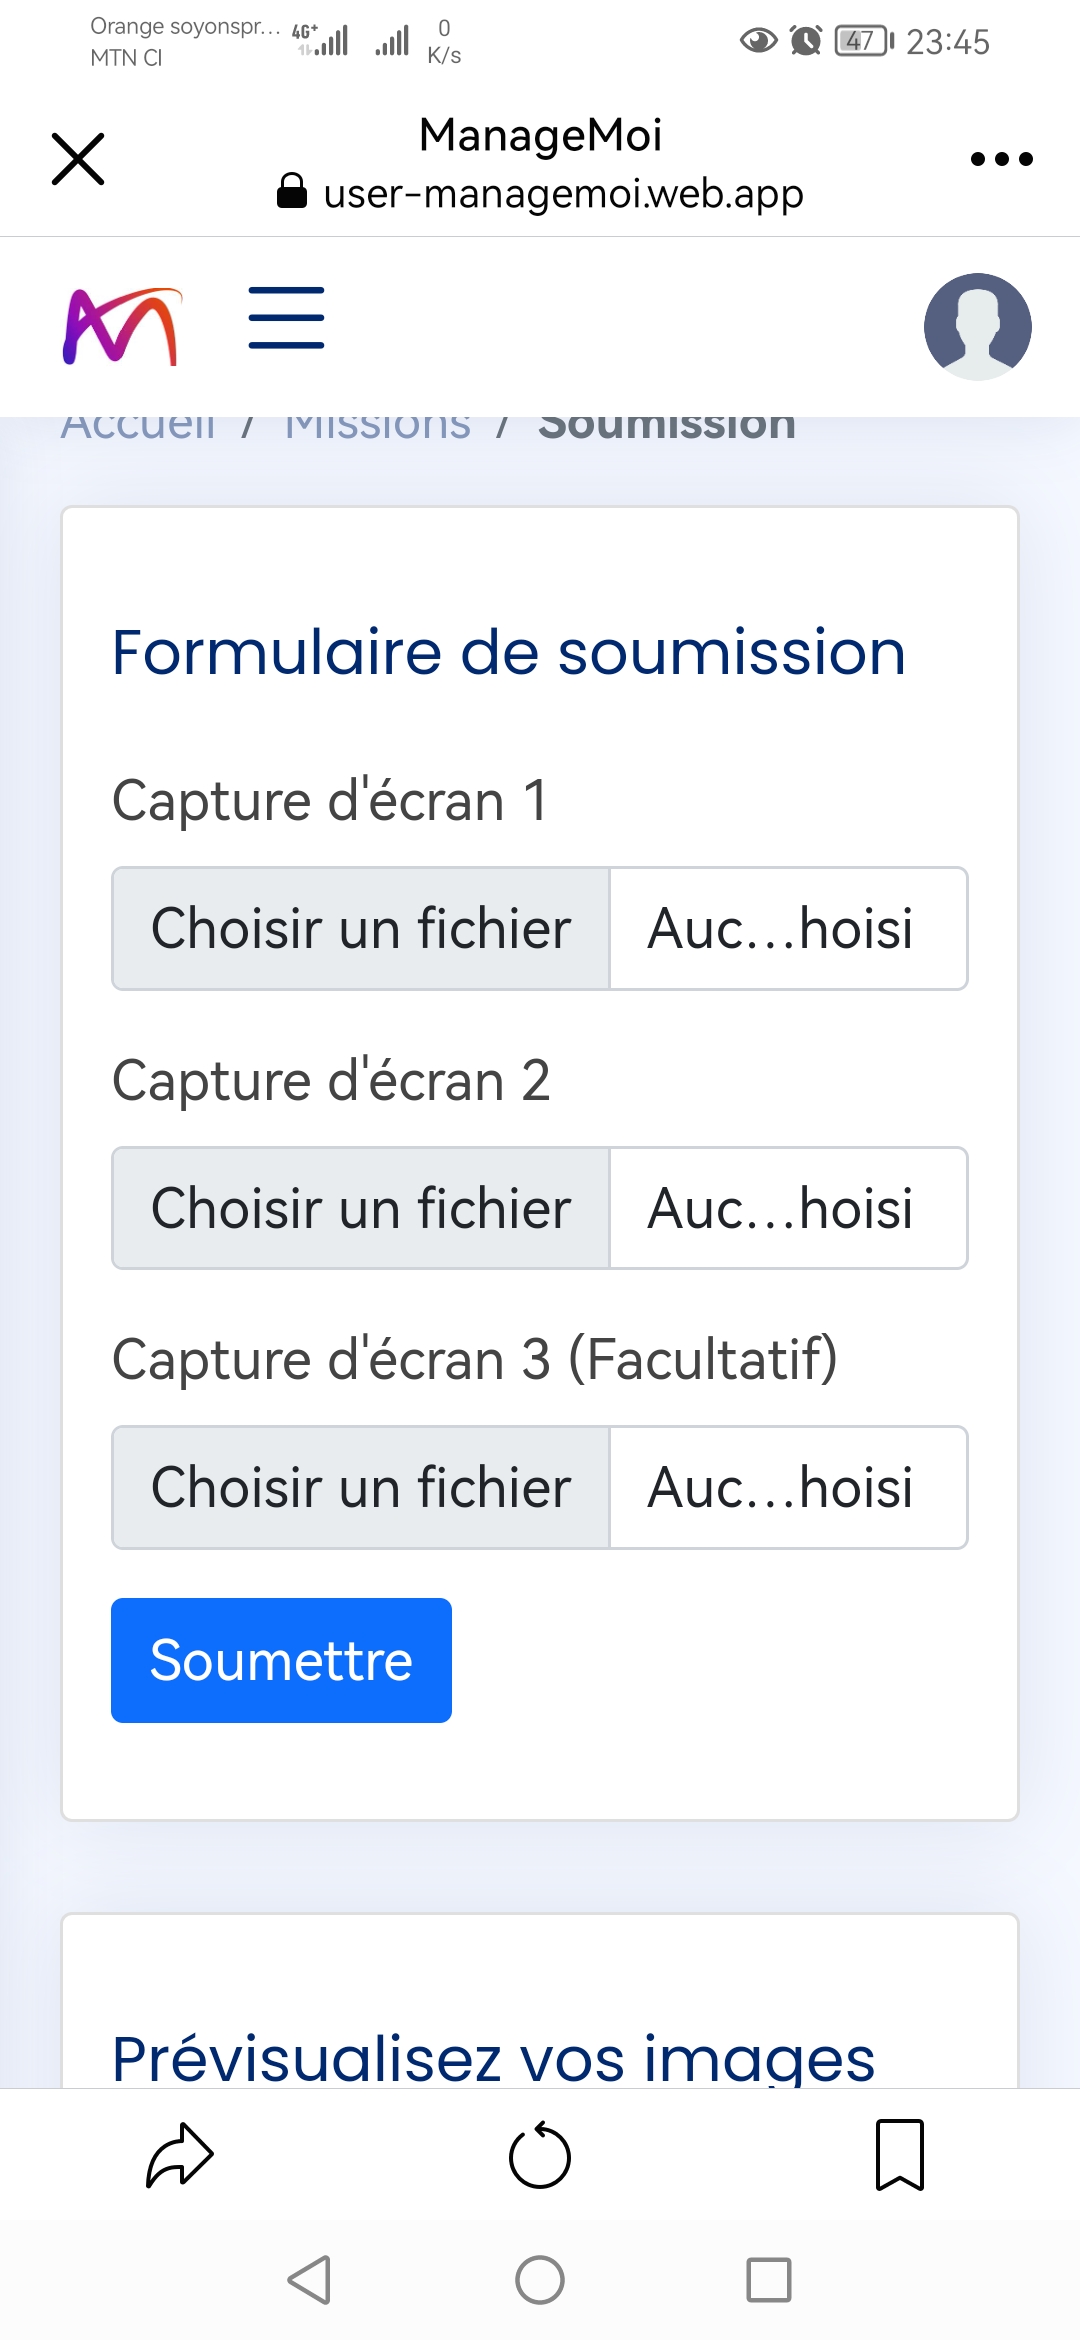
Task: Choose a file for optional Capture d'écran 3
Action: pos(361,1487)
